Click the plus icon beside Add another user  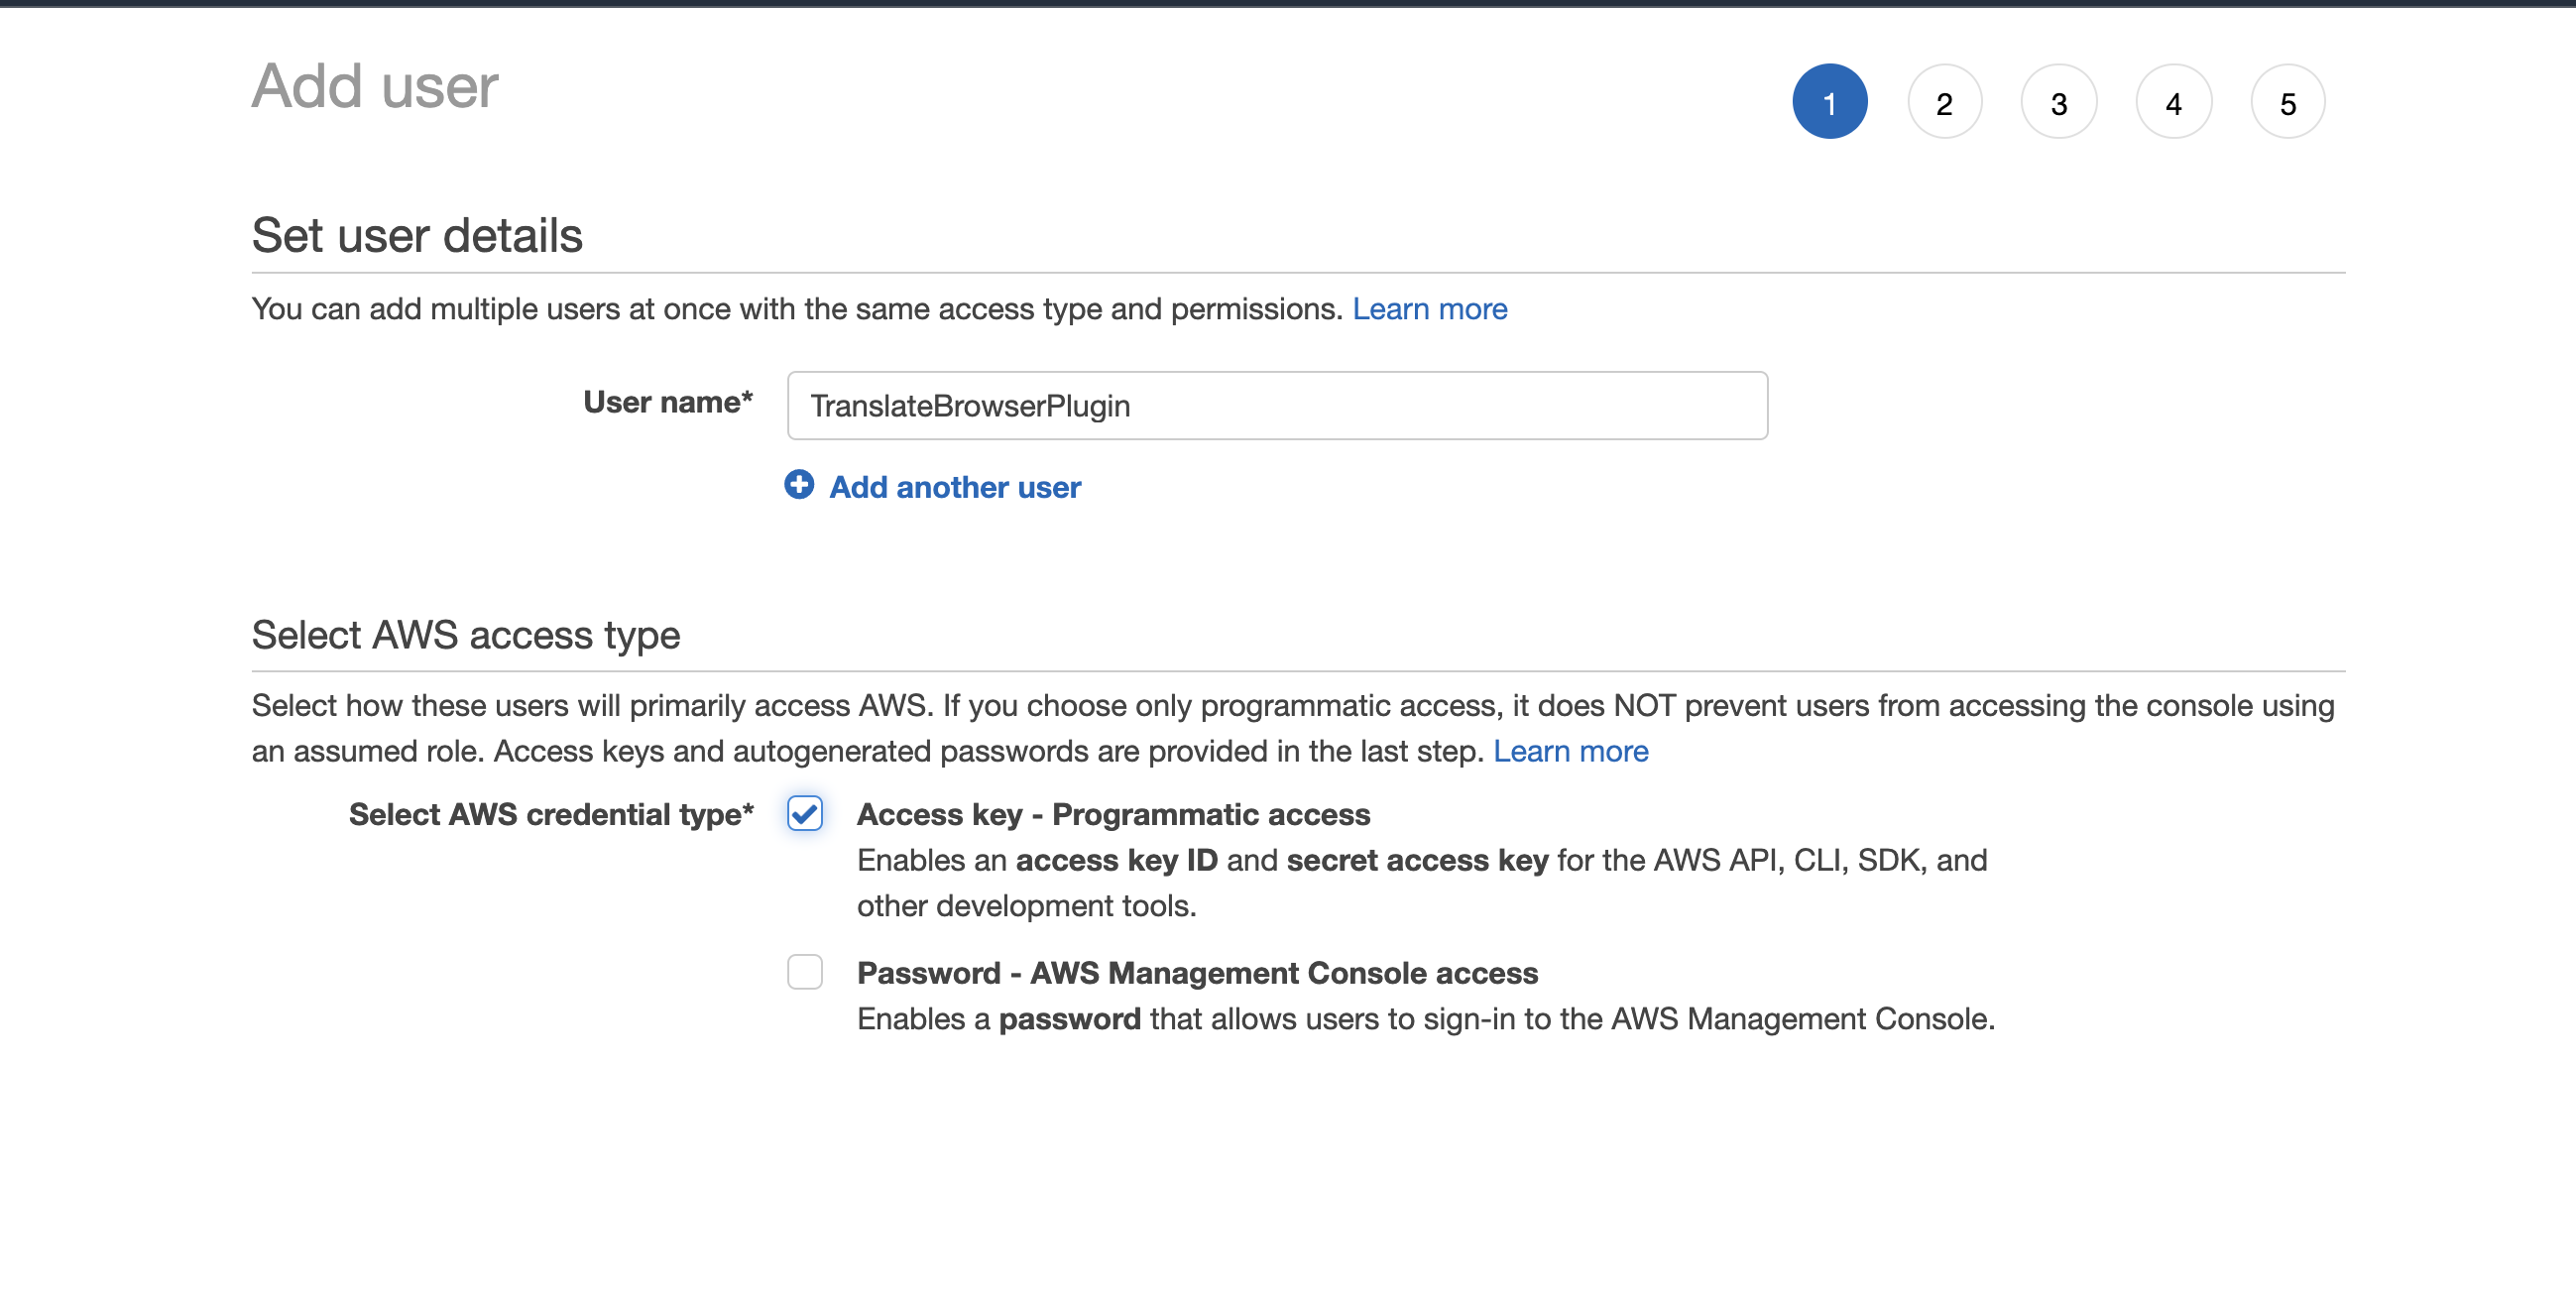point(798,485)
